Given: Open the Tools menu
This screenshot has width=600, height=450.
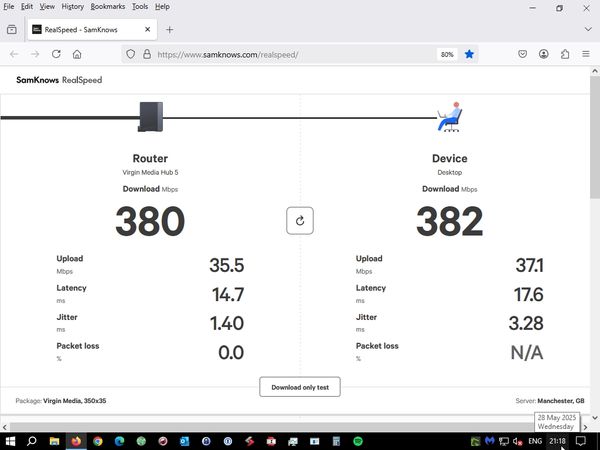Looking at the screenshot, I should 140,7.
